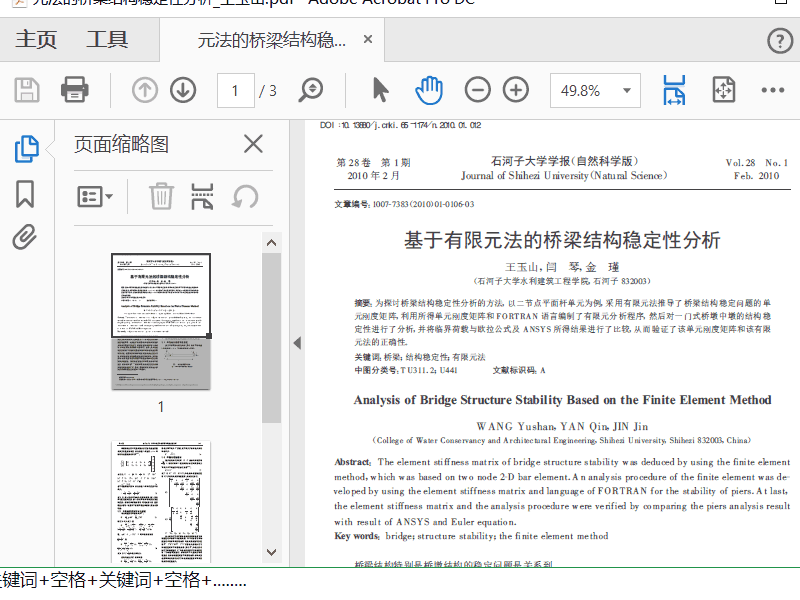
Task: Open the attachments paperclip panel
Action: pyautogui.click(x=24, y=237)
